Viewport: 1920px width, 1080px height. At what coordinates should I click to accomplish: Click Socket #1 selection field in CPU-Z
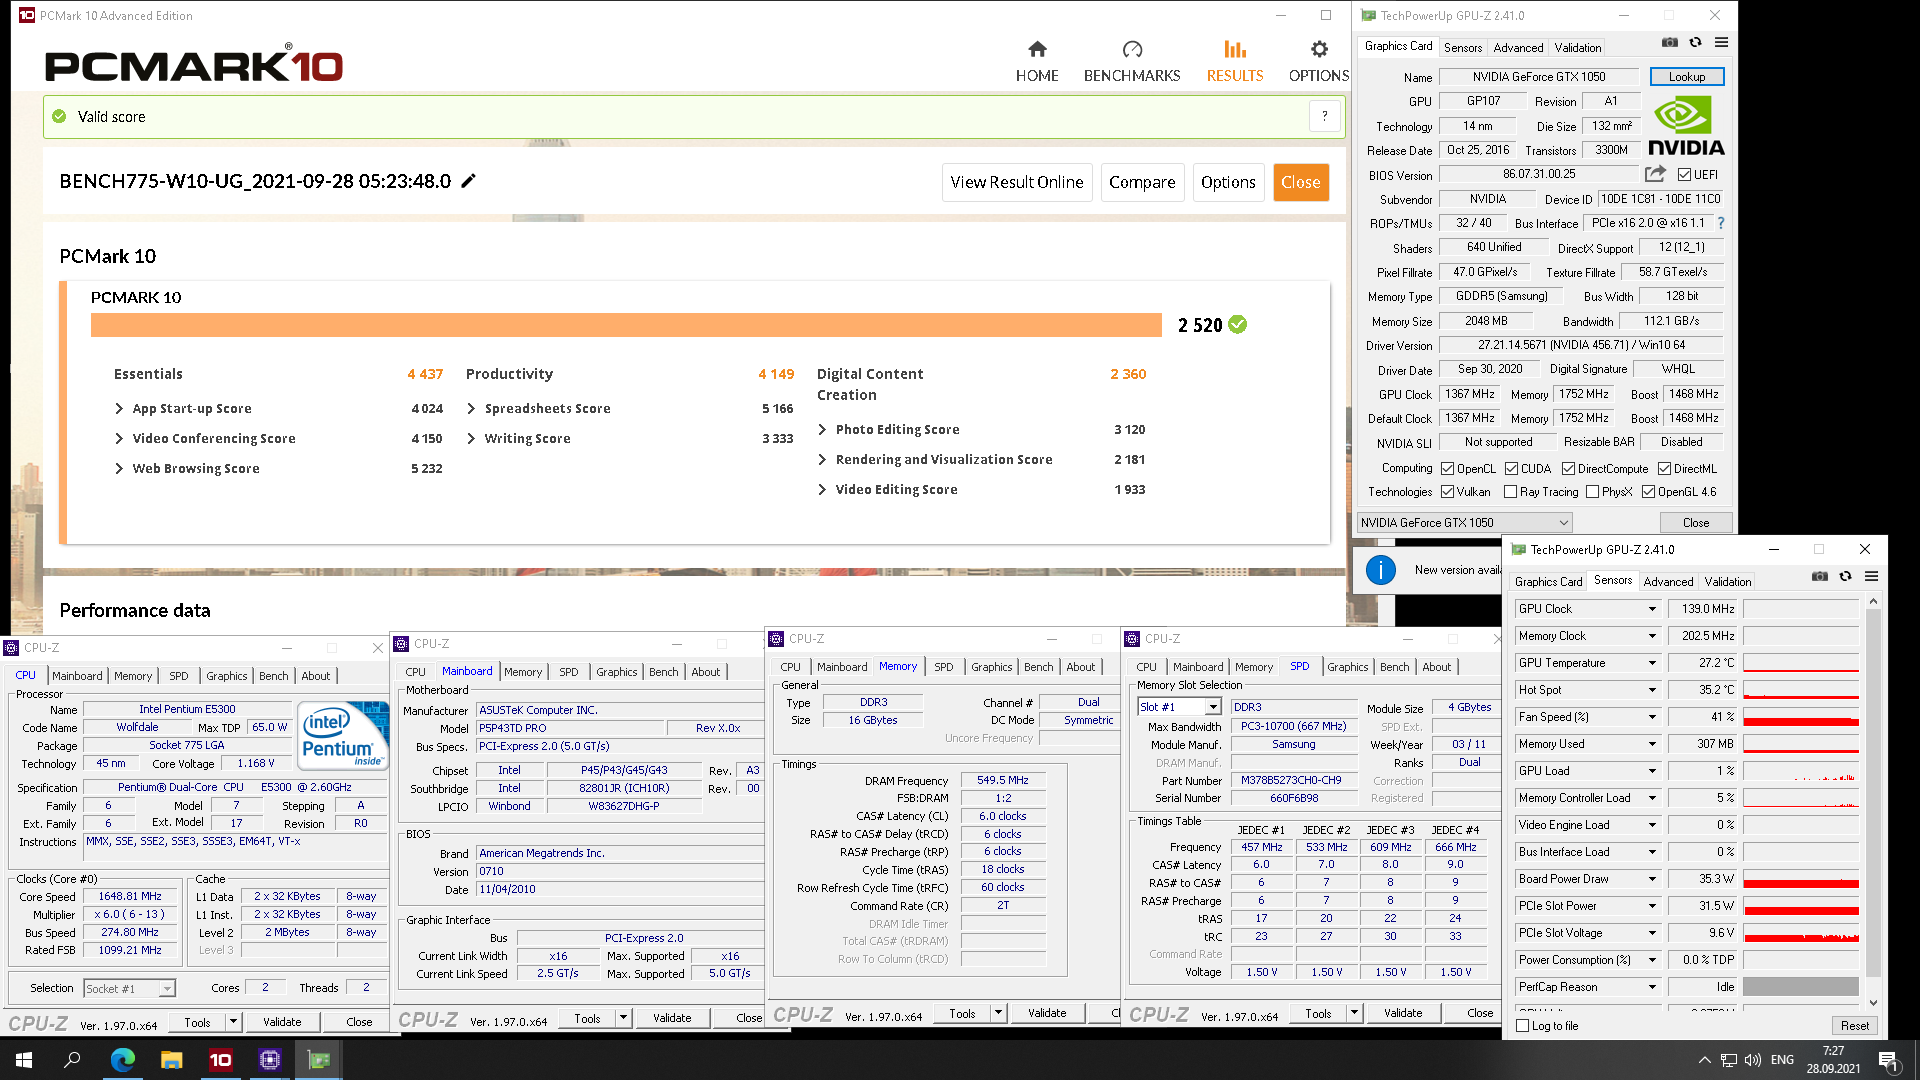[130, 989]
